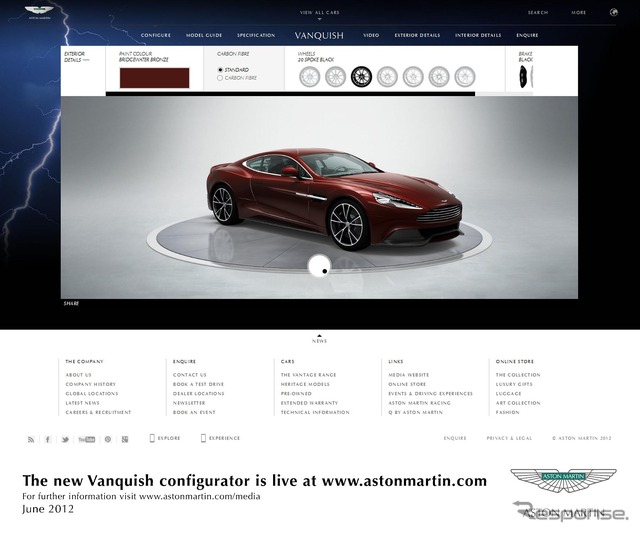Select the fifth wheel design option
The image size is (640, 533).
(x=413, y=76)
